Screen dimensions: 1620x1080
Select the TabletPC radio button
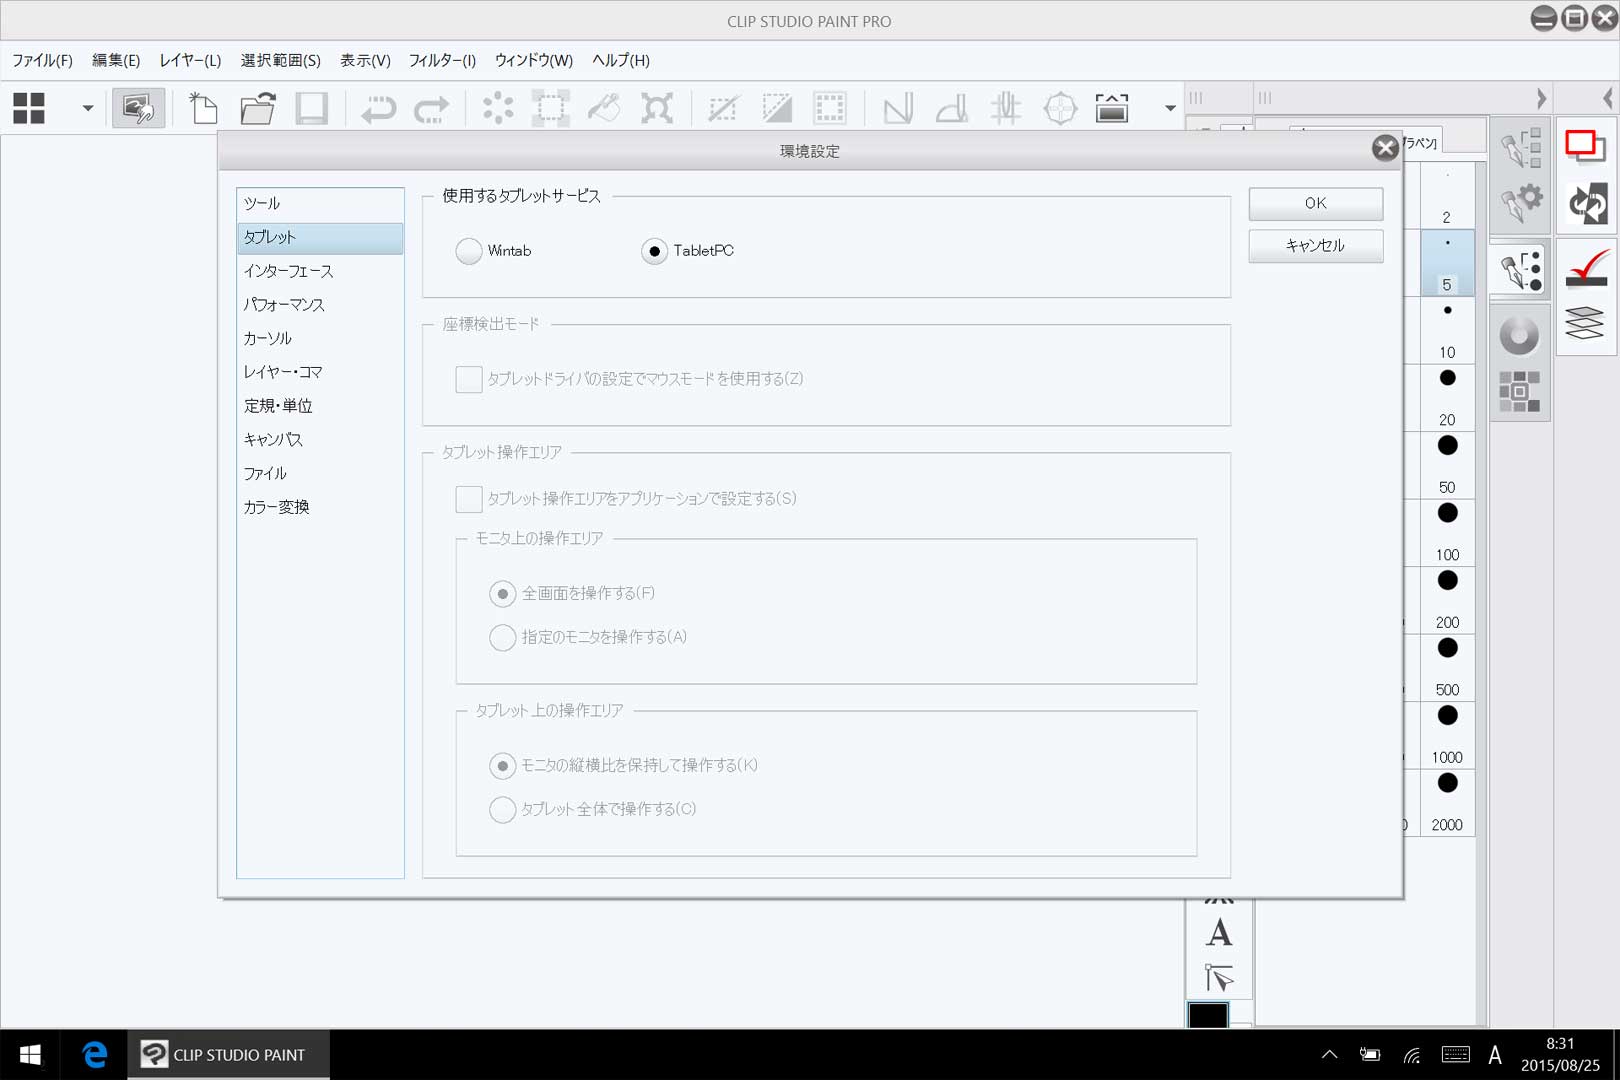pyautogui.click(x=654, y=251)
